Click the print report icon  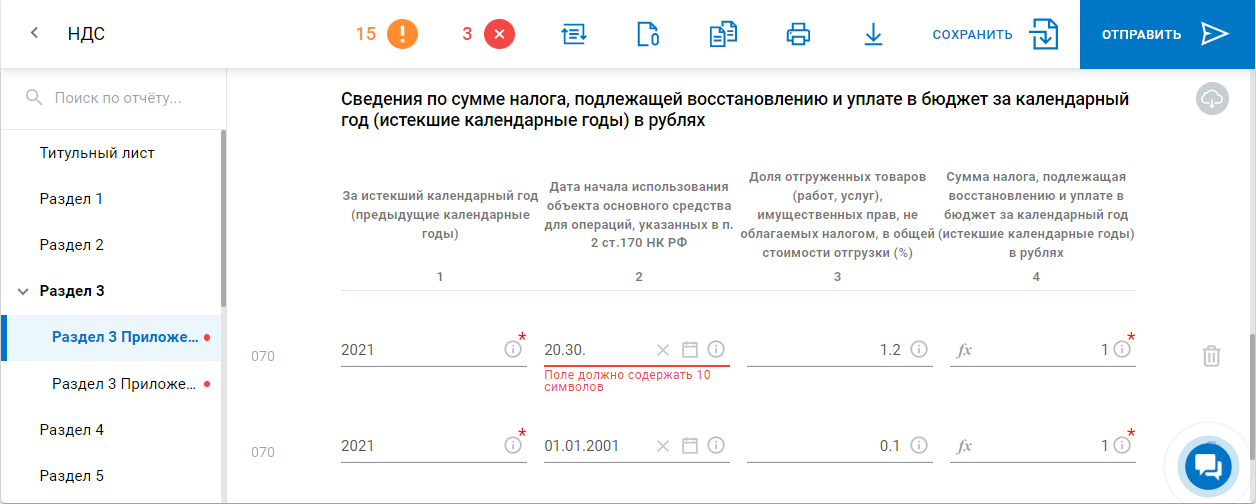click(798, 34)
